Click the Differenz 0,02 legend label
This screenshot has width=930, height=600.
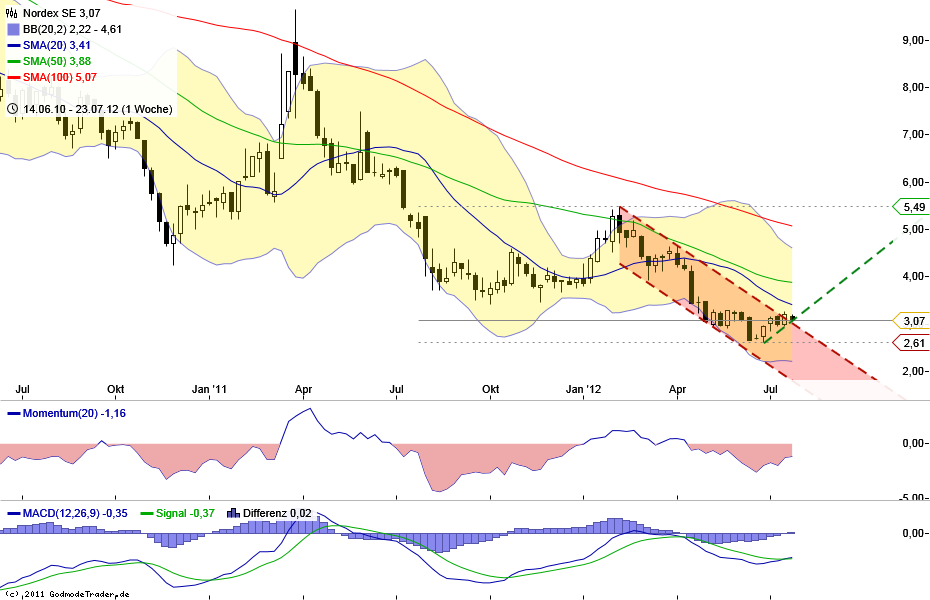(x=277, y=513)
